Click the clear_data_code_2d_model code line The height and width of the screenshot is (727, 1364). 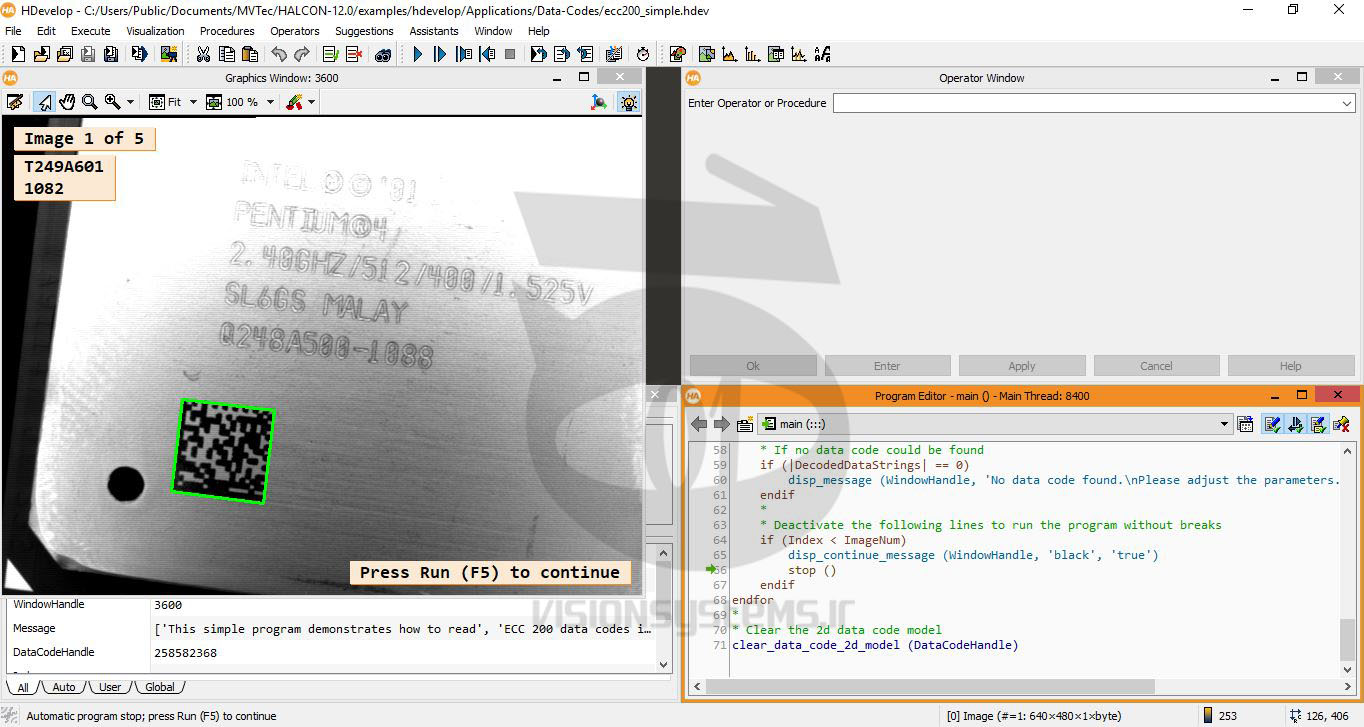point(875,645)
